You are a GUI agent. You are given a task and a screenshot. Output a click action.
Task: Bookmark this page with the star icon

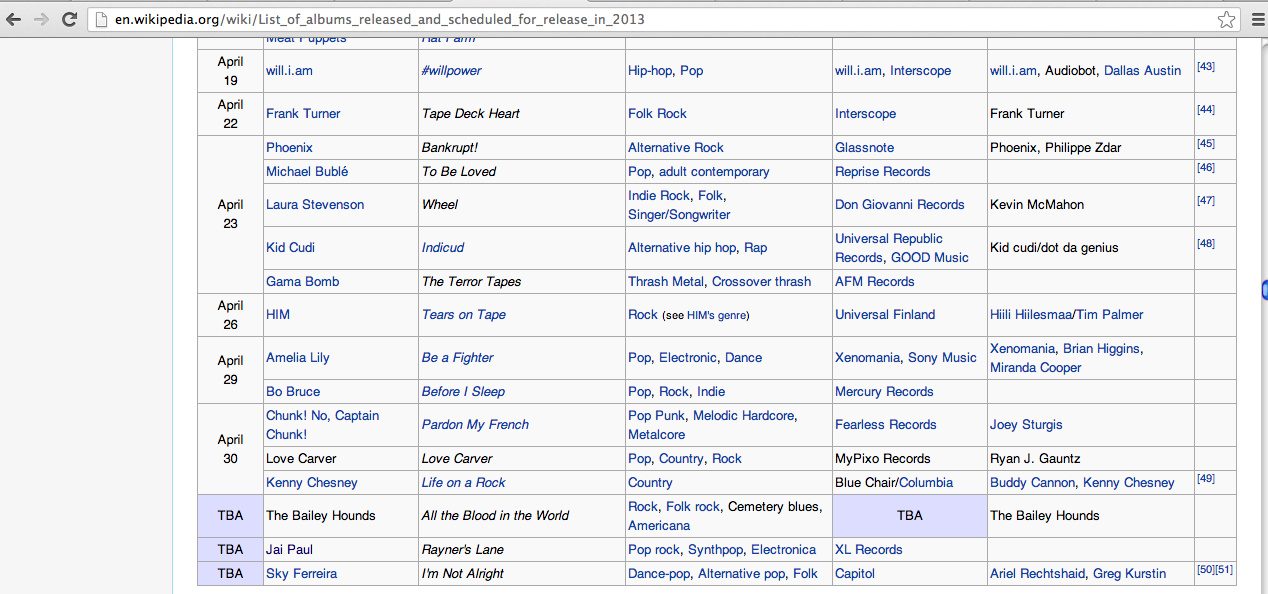[x=1227, y=19]
